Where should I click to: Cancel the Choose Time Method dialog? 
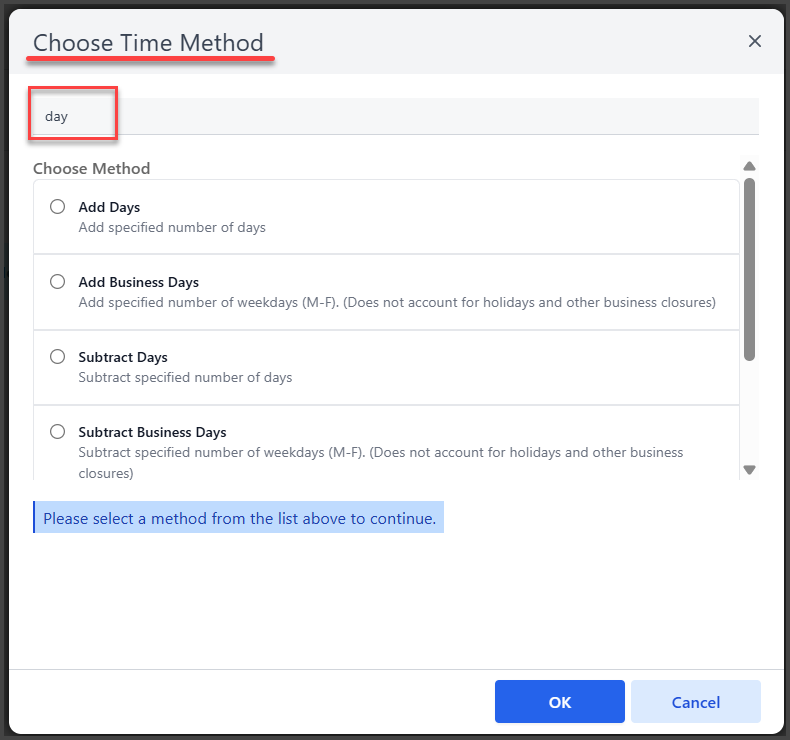[695, 702]
